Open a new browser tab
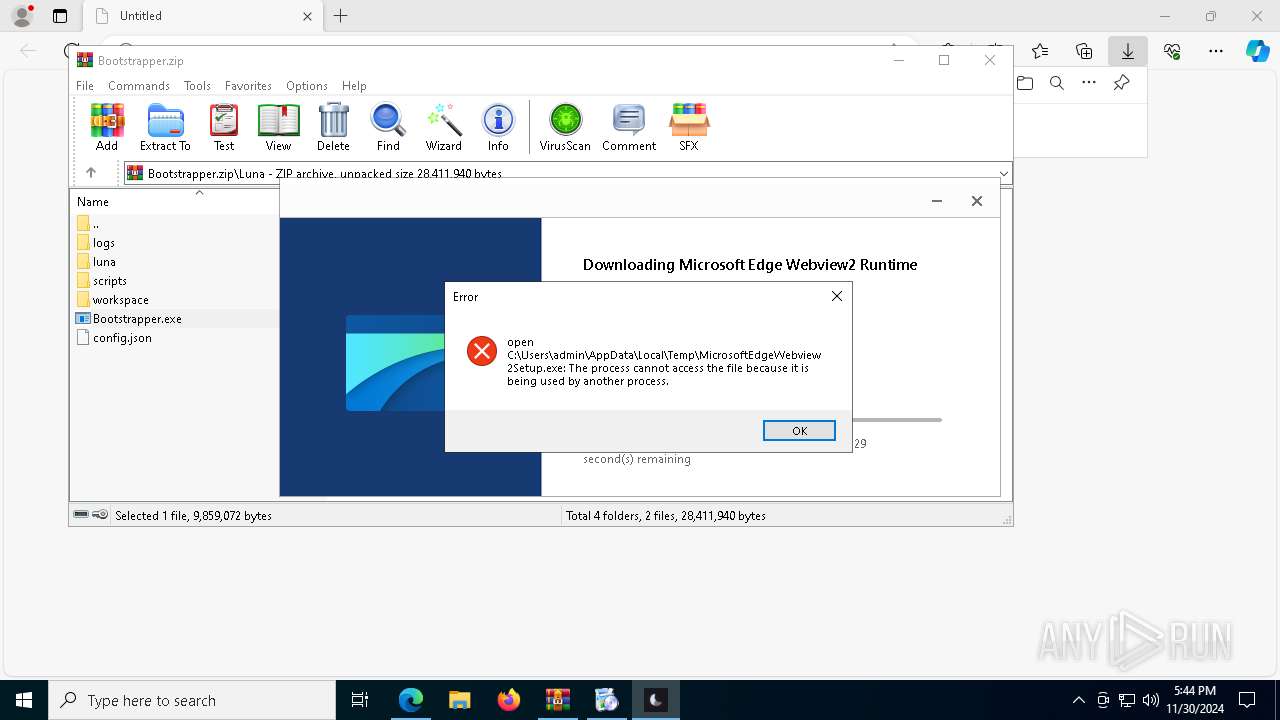 (341, 16)
